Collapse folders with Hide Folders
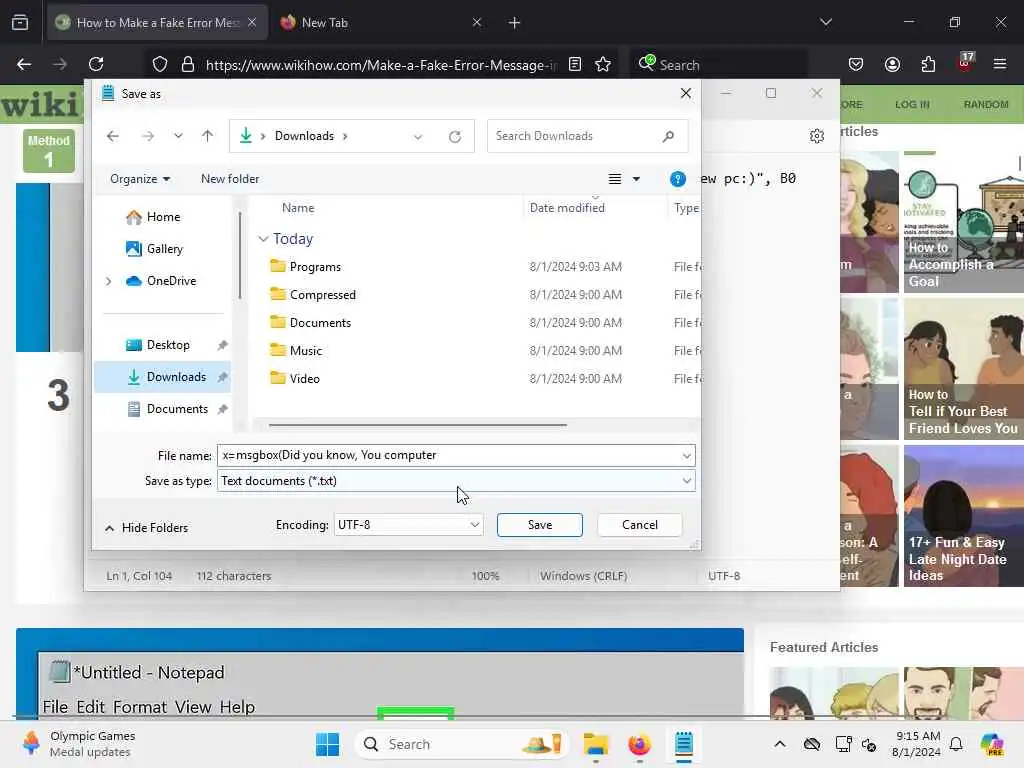This screenshot has width=1024, height=768. (146, 528)
